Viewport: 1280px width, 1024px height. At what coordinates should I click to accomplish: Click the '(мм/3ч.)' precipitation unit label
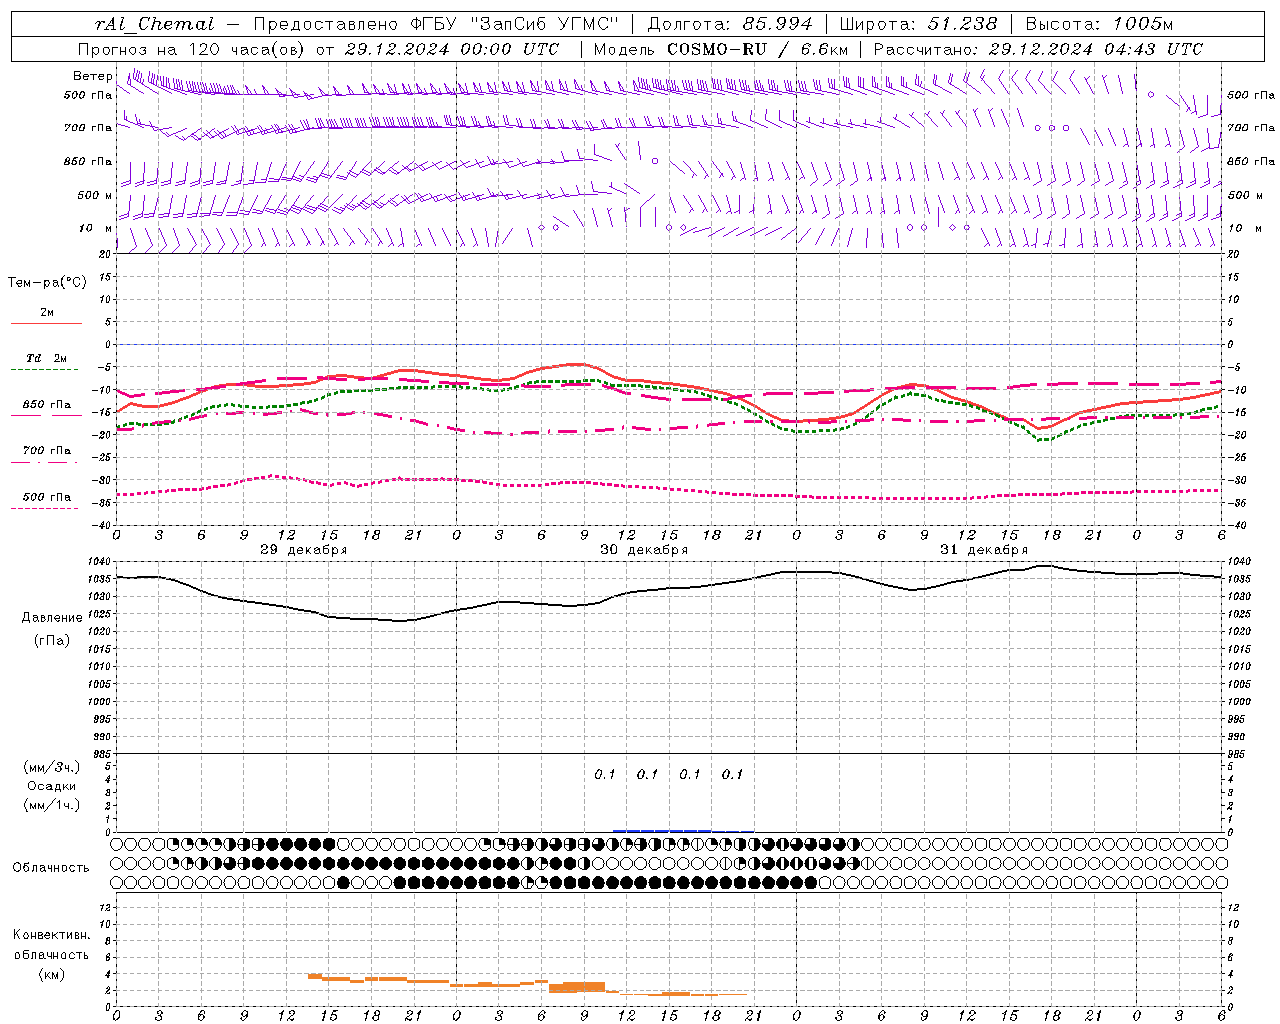click(x=52, y=767)
